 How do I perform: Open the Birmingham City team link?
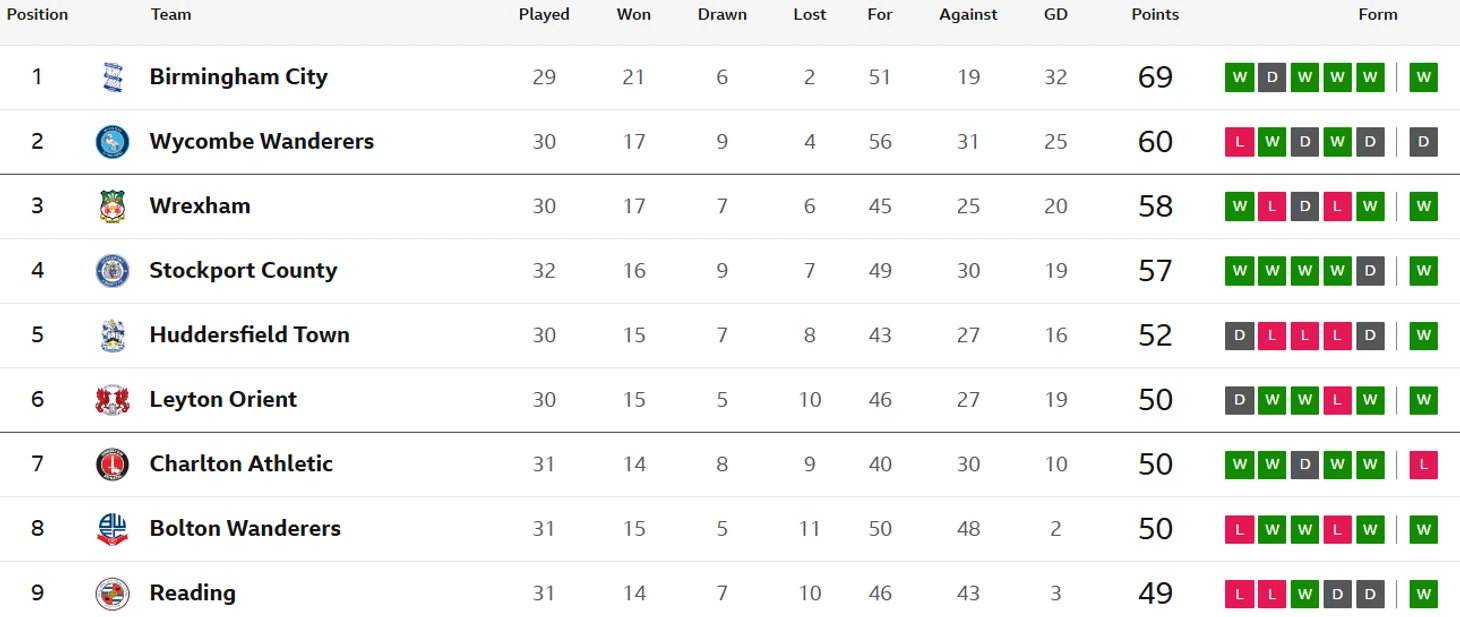click(x=238, y=77)
